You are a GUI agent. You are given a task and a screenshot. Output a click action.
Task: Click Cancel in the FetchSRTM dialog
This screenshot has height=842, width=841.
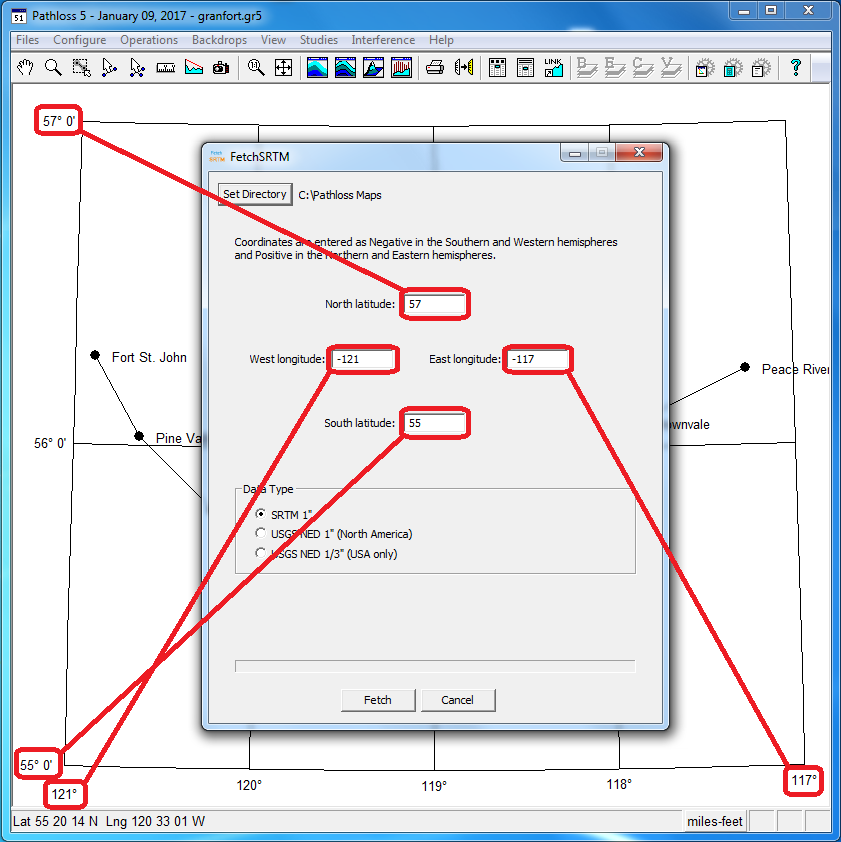point(458,700)
